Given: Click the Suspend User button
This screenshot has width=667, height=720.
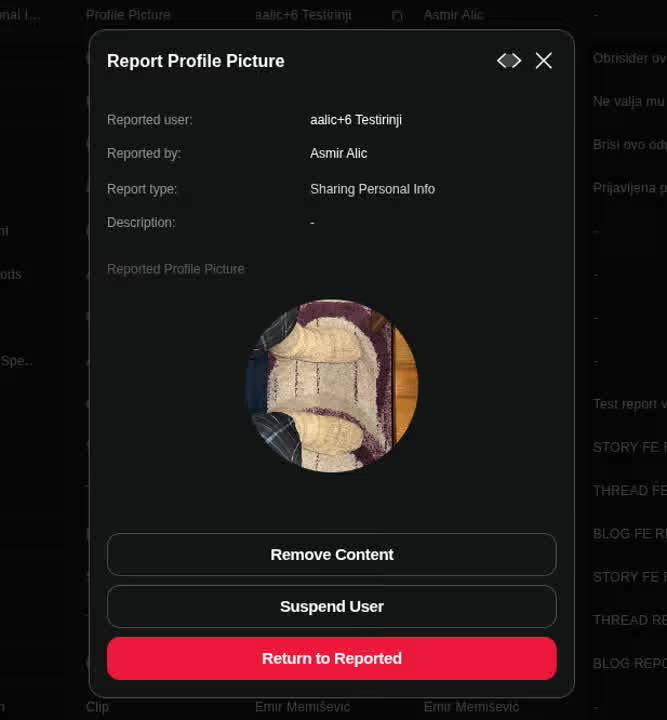Looking at the screenshot, I should tap(331, 606).
